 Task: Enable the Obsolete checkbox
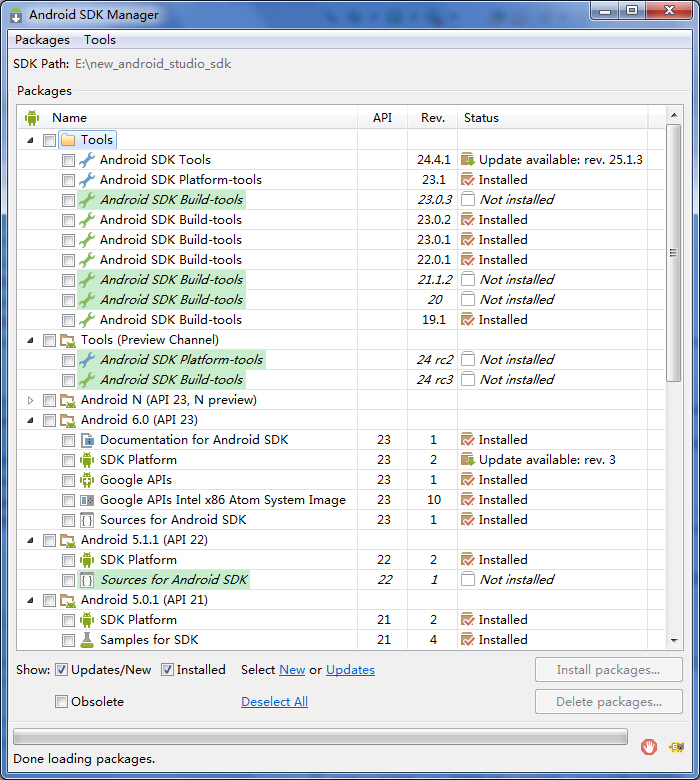(x=62, y=702)
